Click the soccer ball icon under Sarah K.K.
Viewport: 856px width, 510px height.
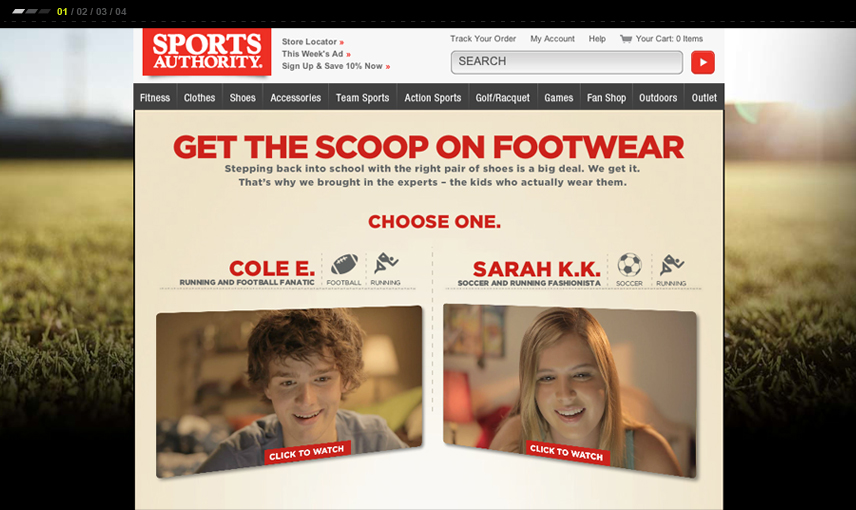tap(629, 265)
